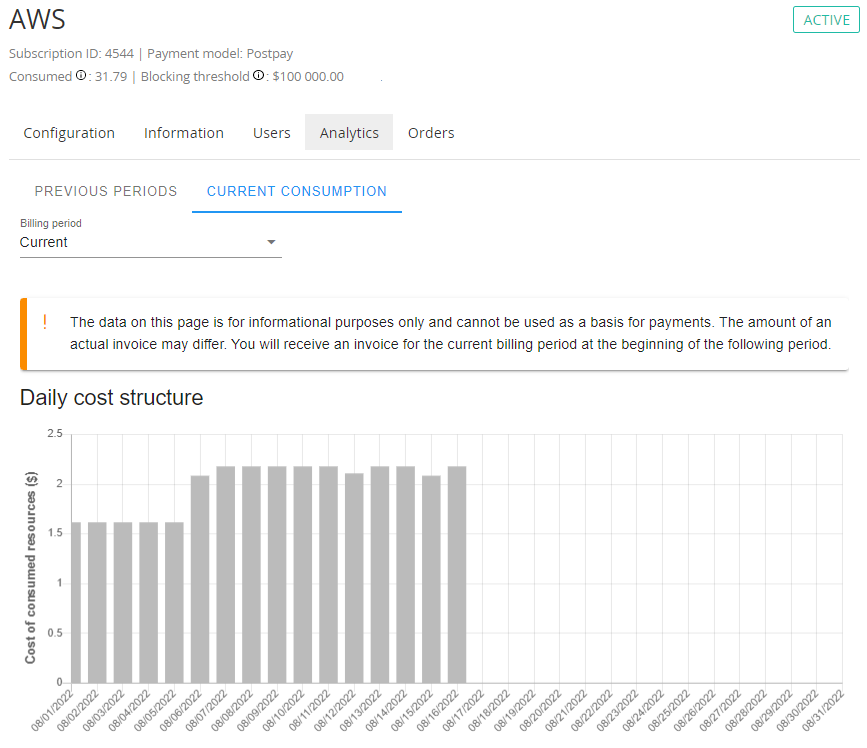Click info icon next to Blocking threshold

[x=258, y=76]
